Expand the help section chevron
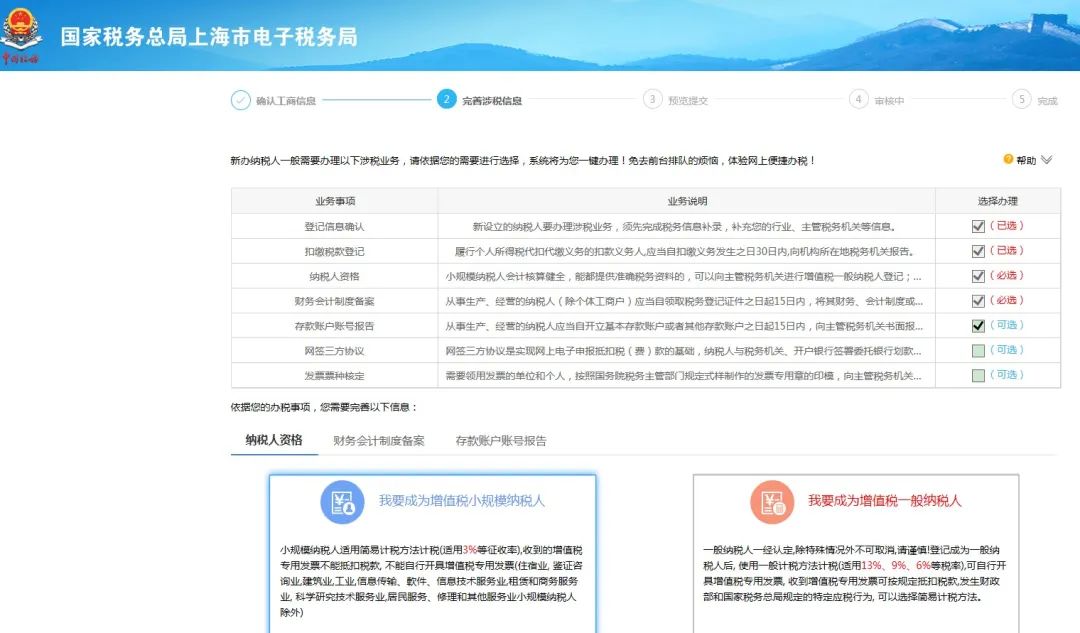 click(x=1047, y=159)
